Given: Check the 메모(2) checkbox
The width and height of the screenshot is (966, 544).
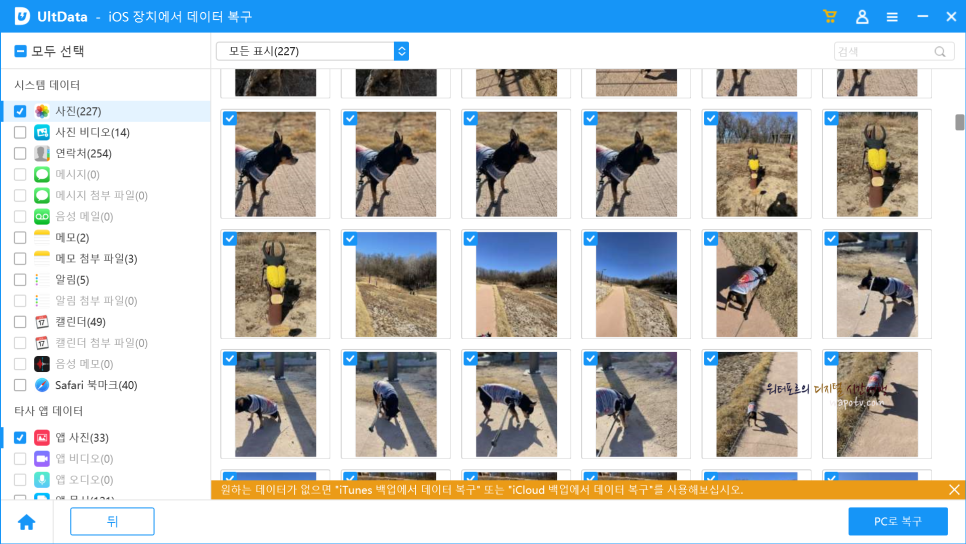Looking at the screenshot, I should pos(20,238).
